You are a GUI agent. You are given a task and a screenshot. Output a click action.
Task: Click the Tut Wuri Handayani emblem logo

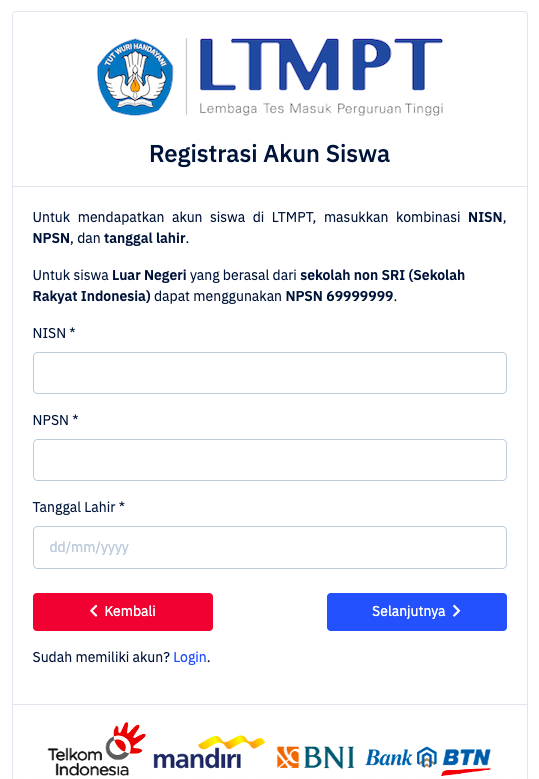pos(135,77)
